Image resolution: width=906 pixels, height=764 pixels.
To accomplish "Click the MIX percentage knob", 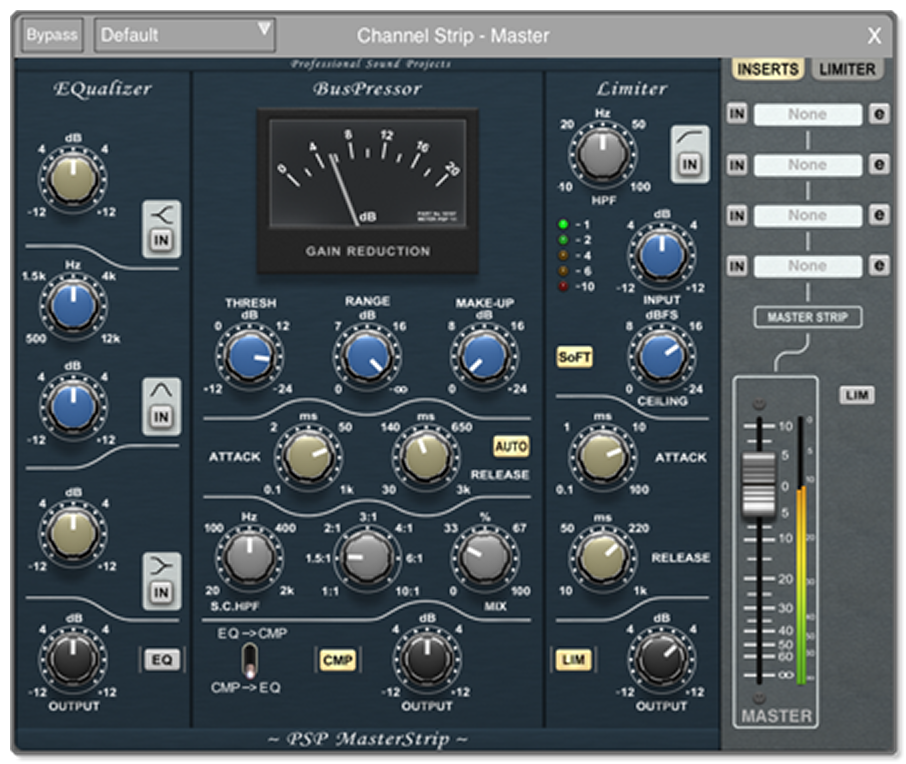I will pos(484,558).
